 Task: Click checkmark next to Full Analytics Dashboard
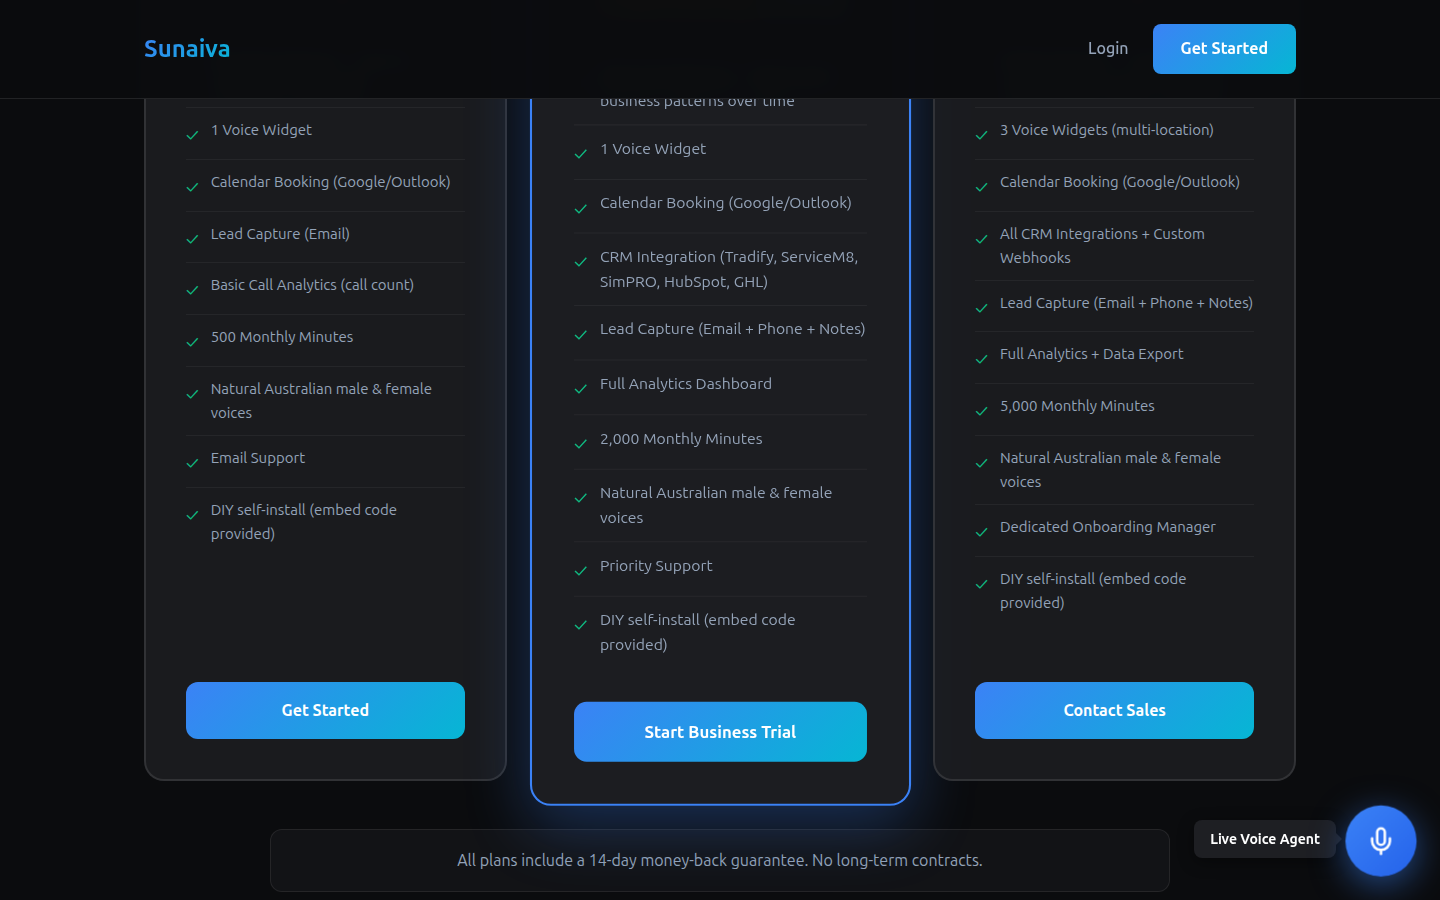(x=581, y=389)
